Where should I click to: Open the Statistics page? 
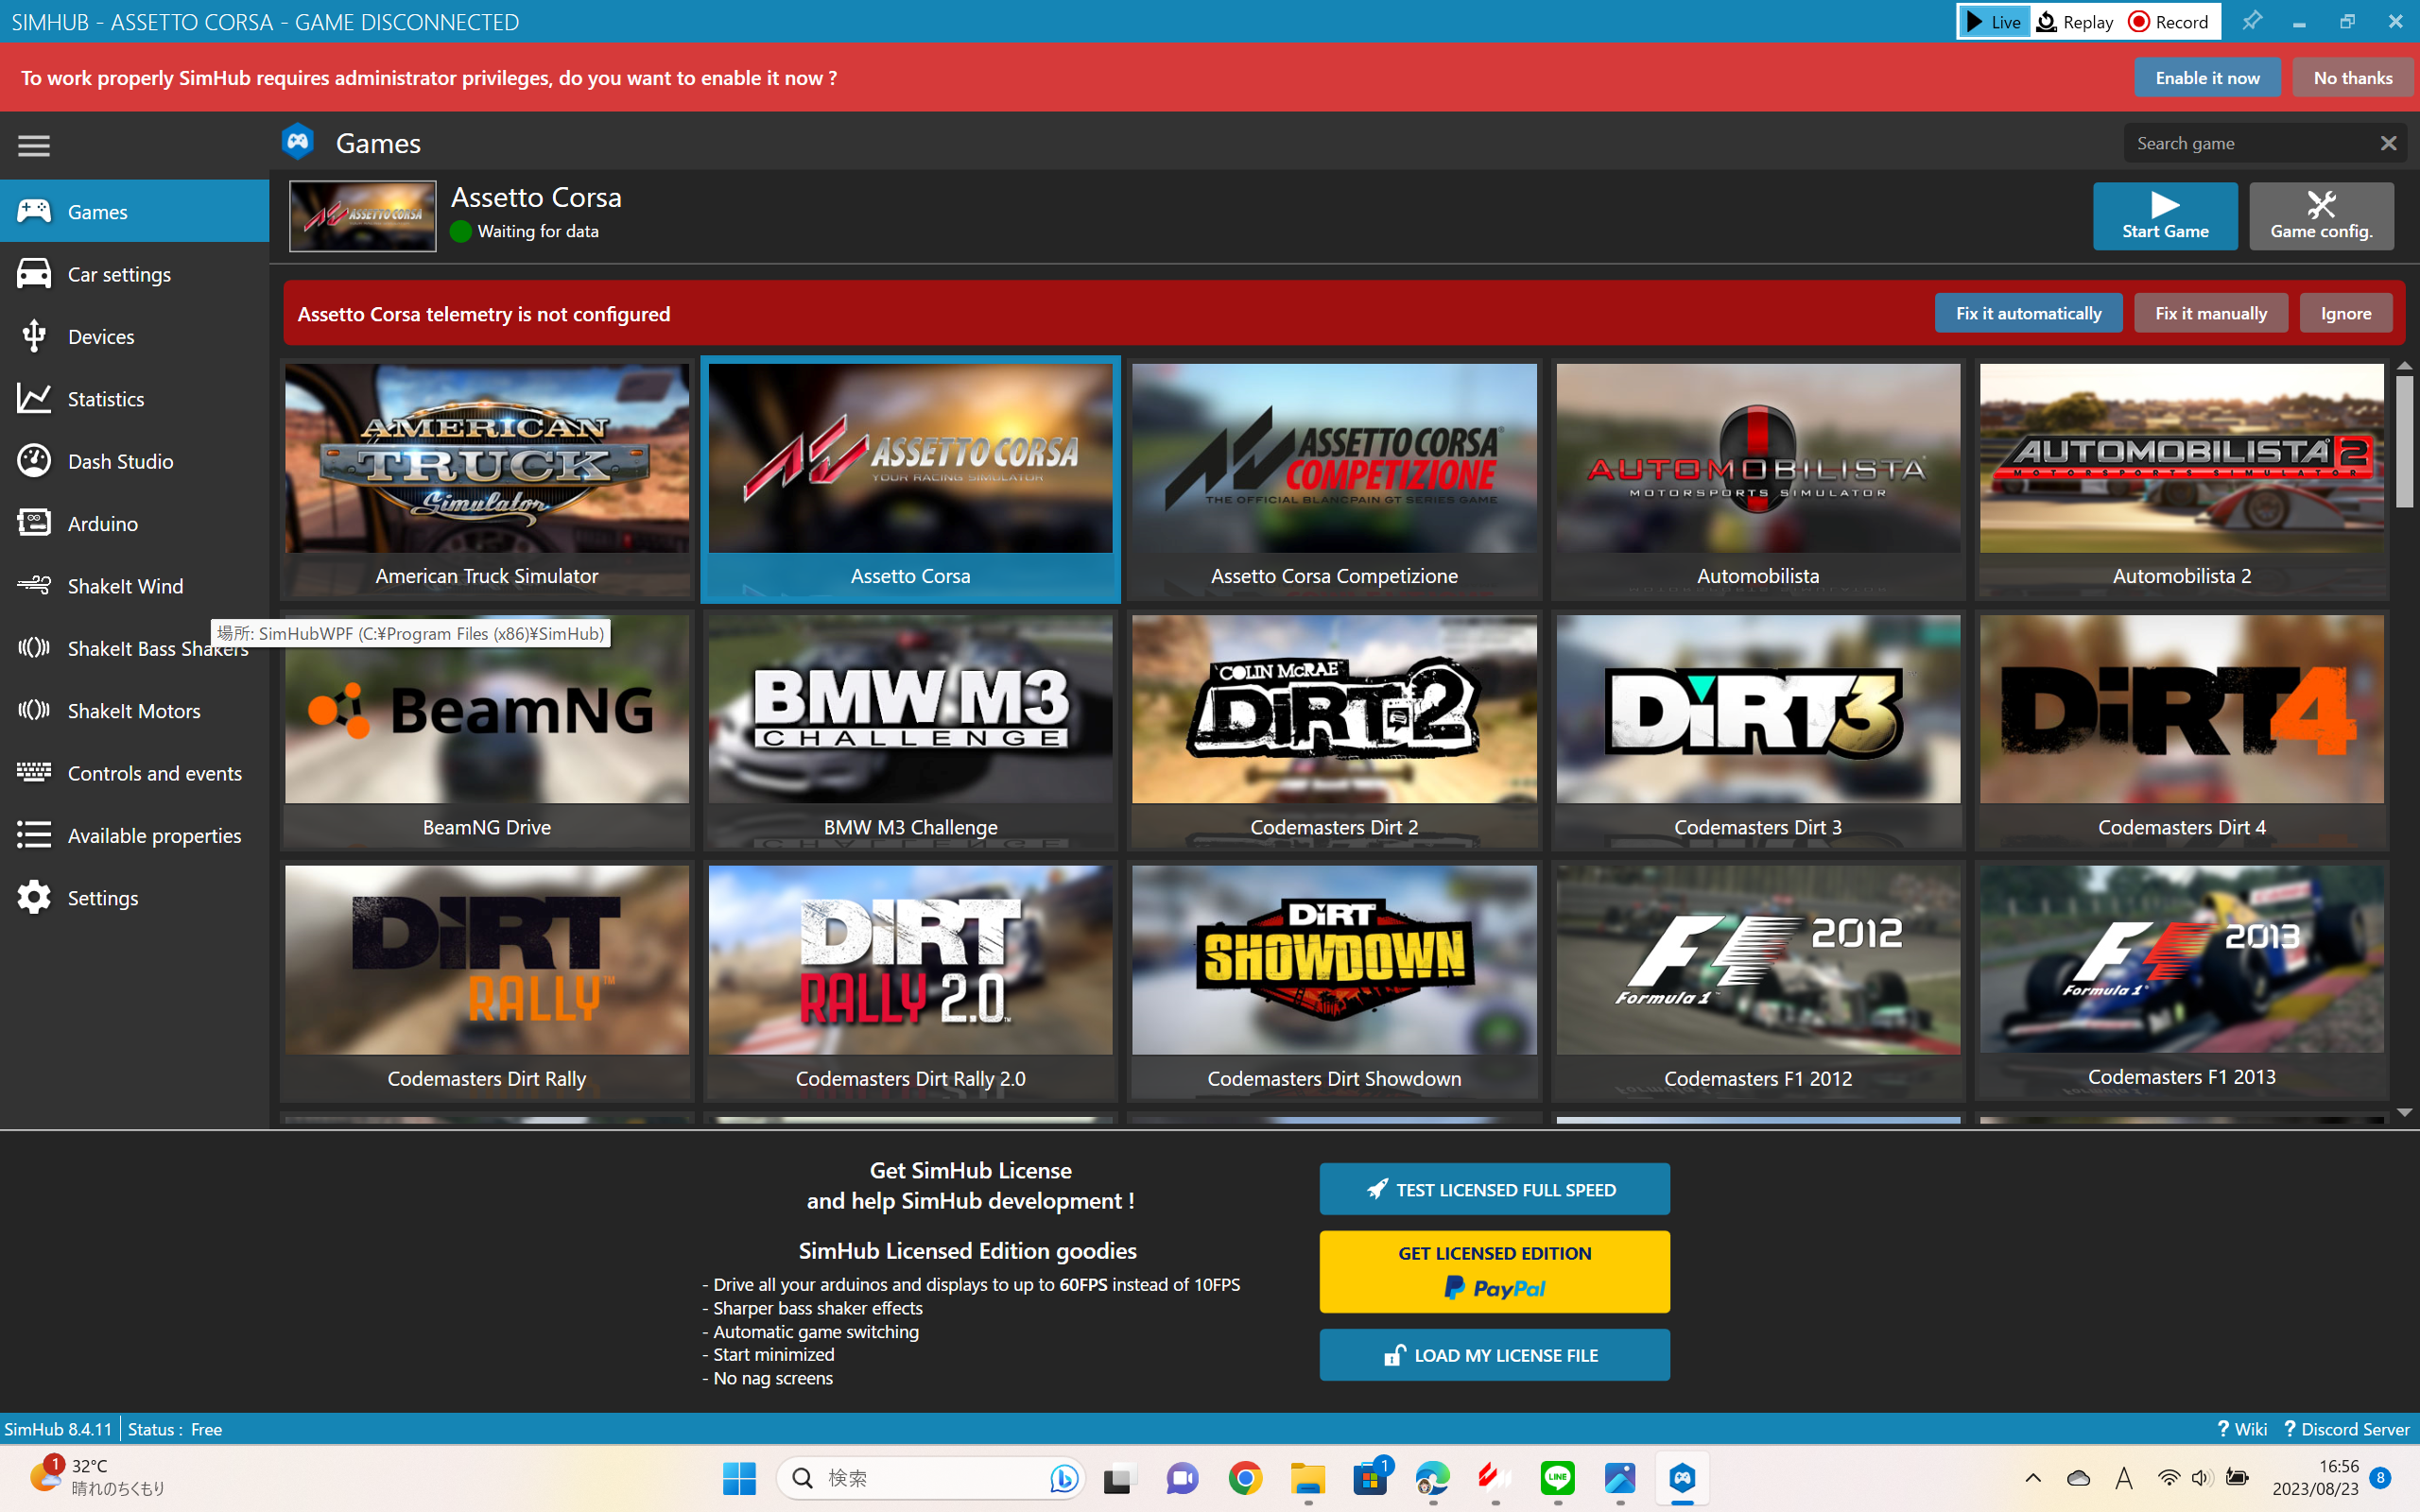point(105,399)
